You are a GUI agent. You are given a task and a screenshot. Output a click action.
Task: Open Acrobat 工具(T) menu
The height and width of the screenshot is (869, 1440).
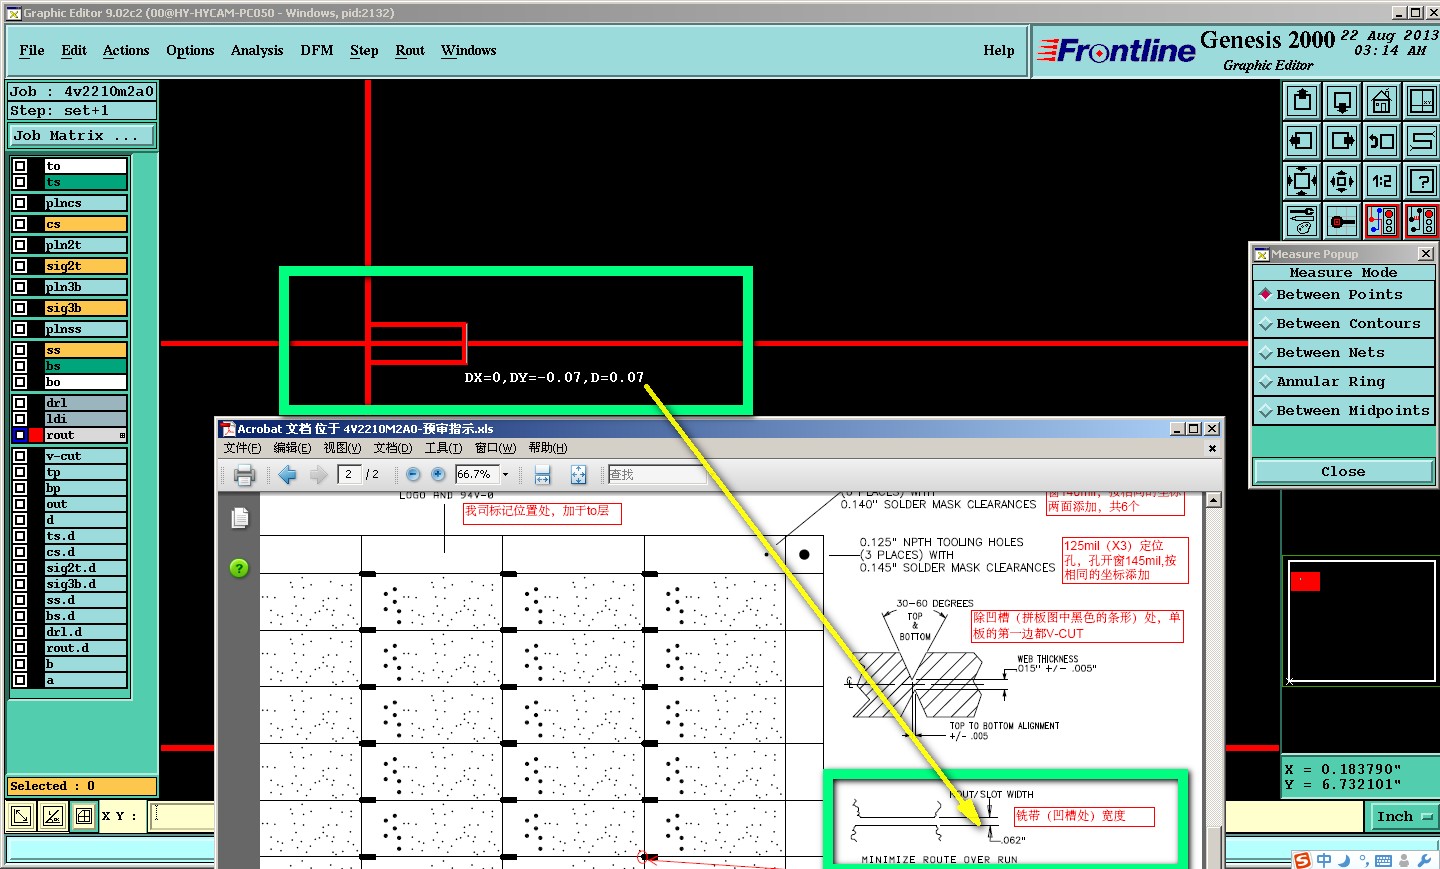(x=443, y=448)
